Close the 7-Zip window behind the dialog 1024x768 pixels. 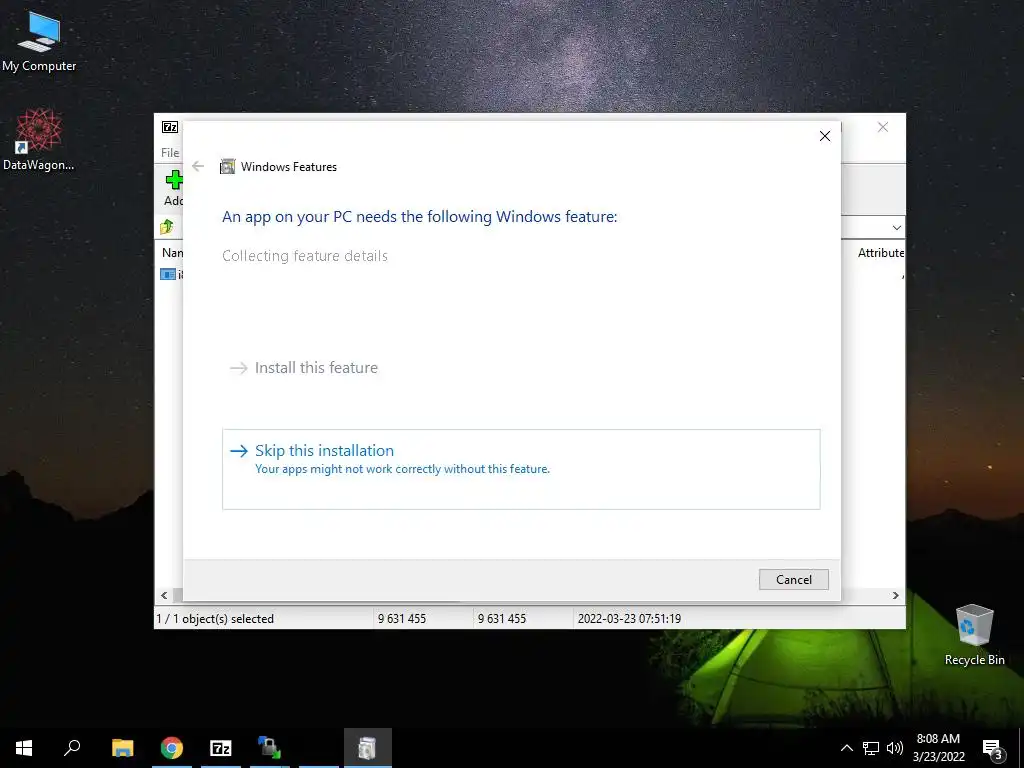[883, 127]
